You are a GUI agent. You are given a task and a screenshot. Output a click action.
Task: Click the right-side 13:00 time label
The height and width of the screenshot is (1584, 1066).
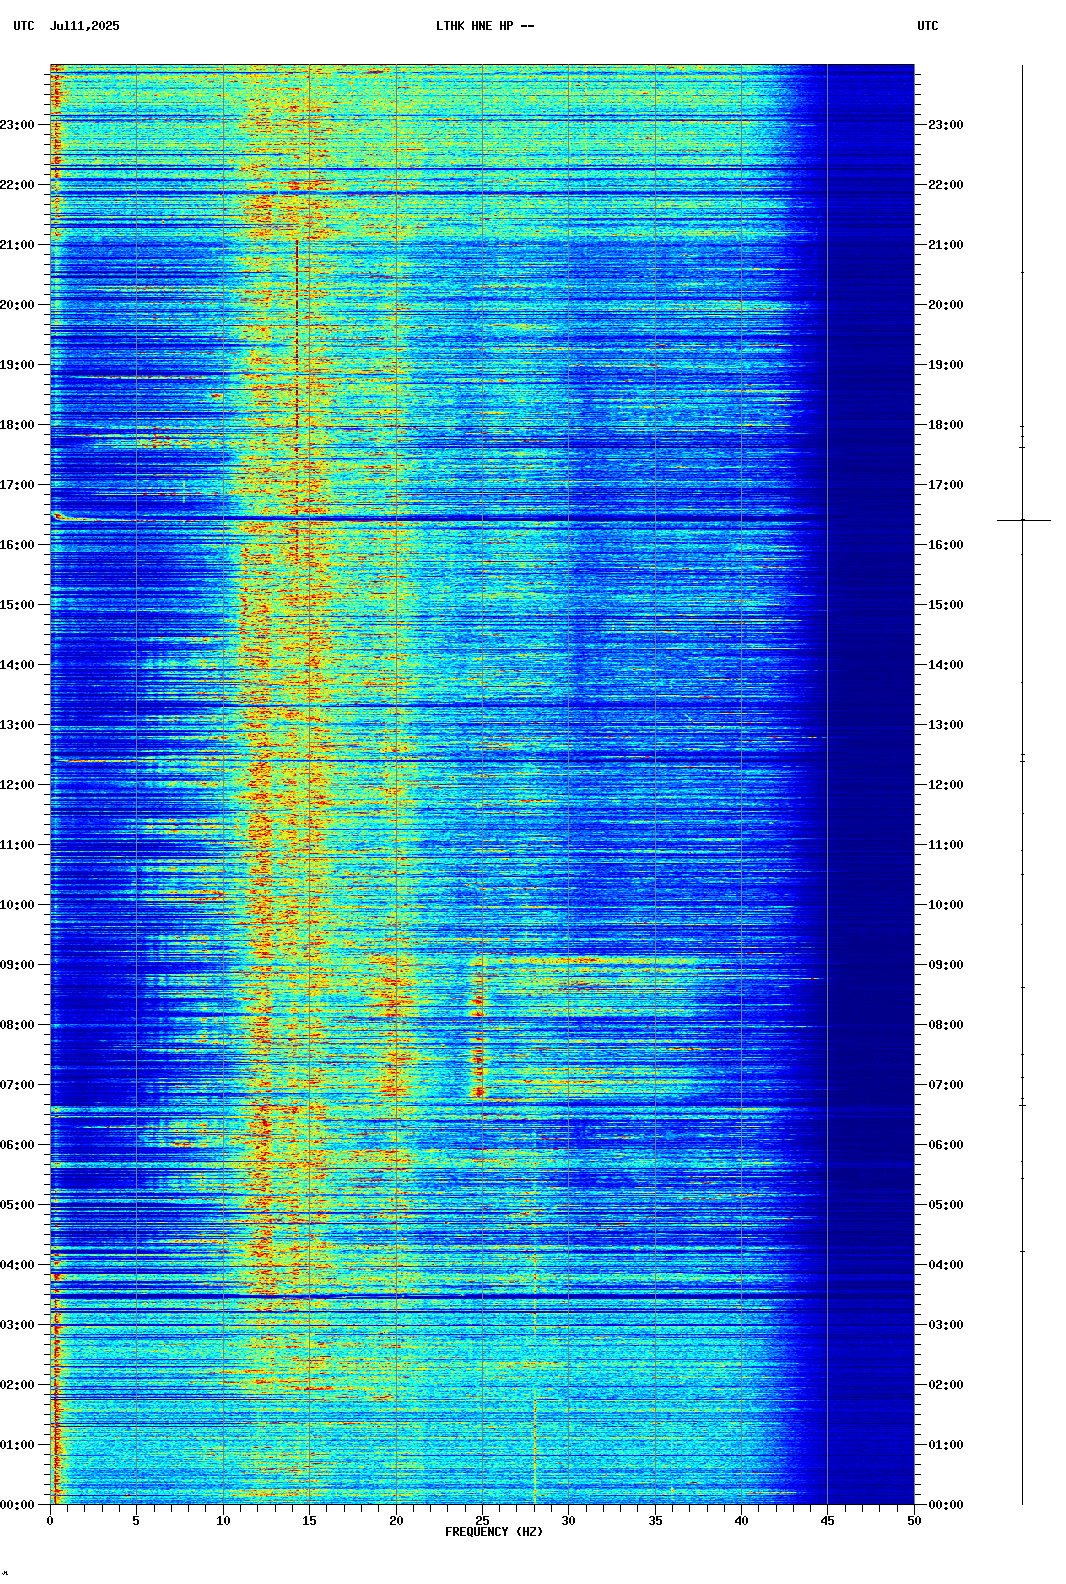coord(946,725)
